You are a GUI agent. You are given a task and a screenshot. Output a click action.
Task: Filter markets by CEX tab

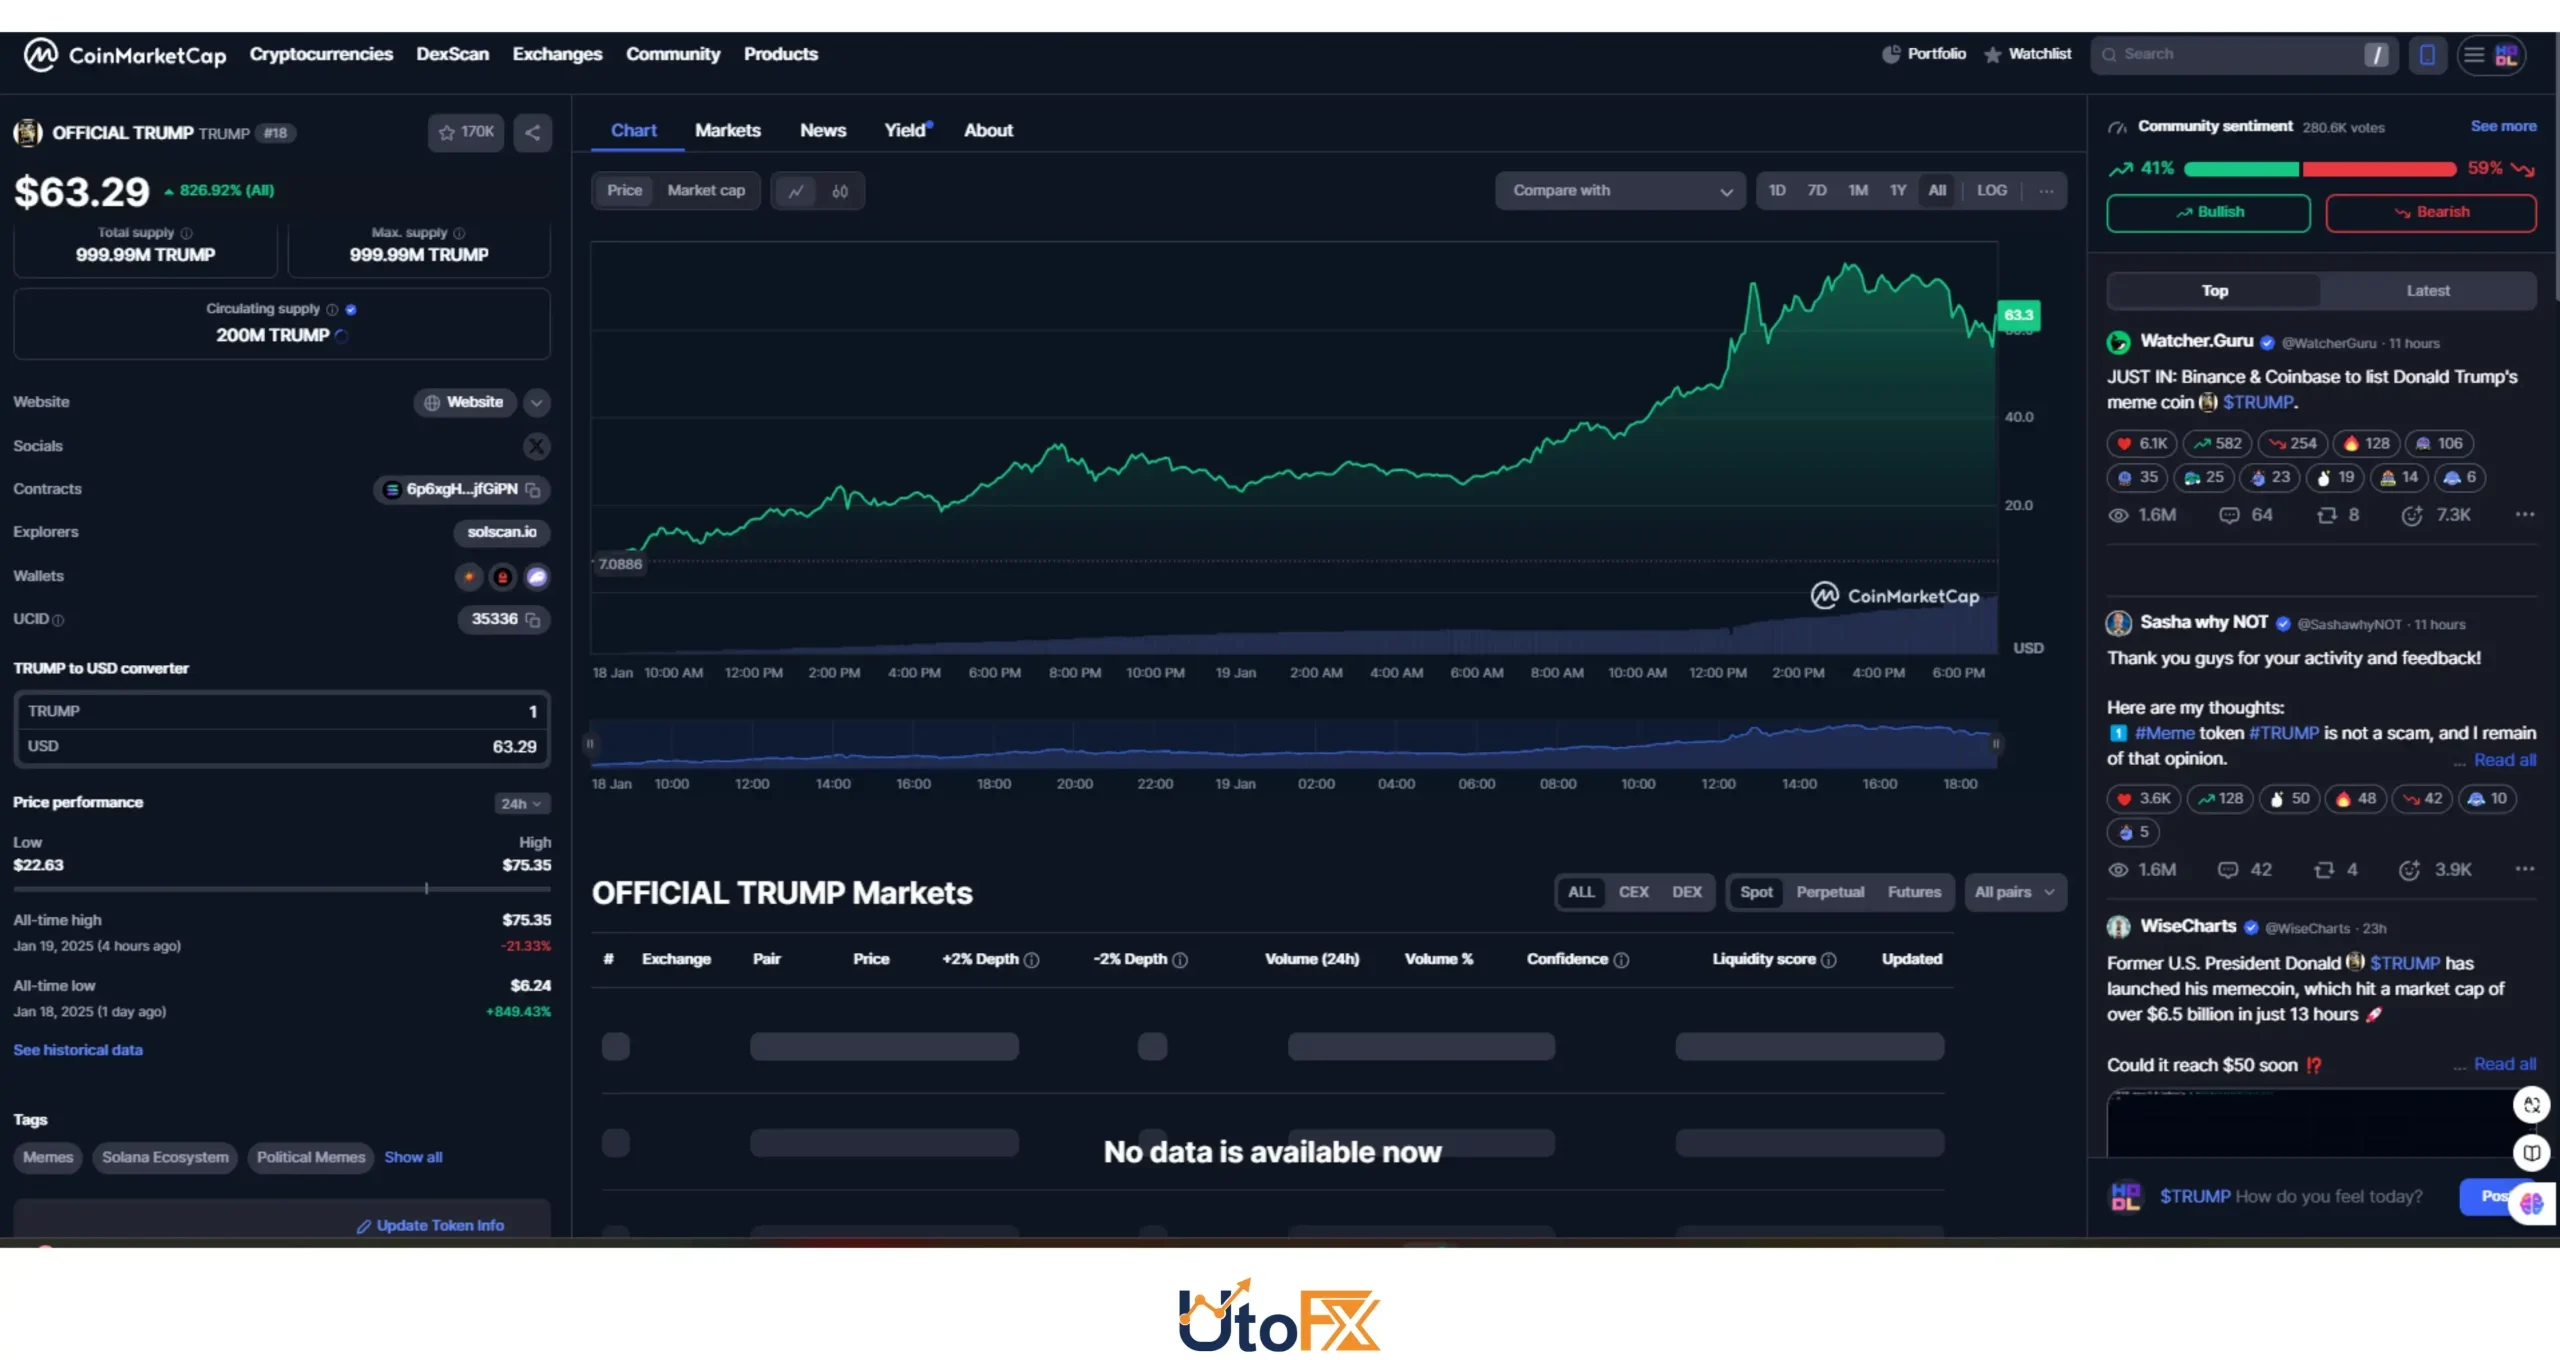tap(1633, 892)
